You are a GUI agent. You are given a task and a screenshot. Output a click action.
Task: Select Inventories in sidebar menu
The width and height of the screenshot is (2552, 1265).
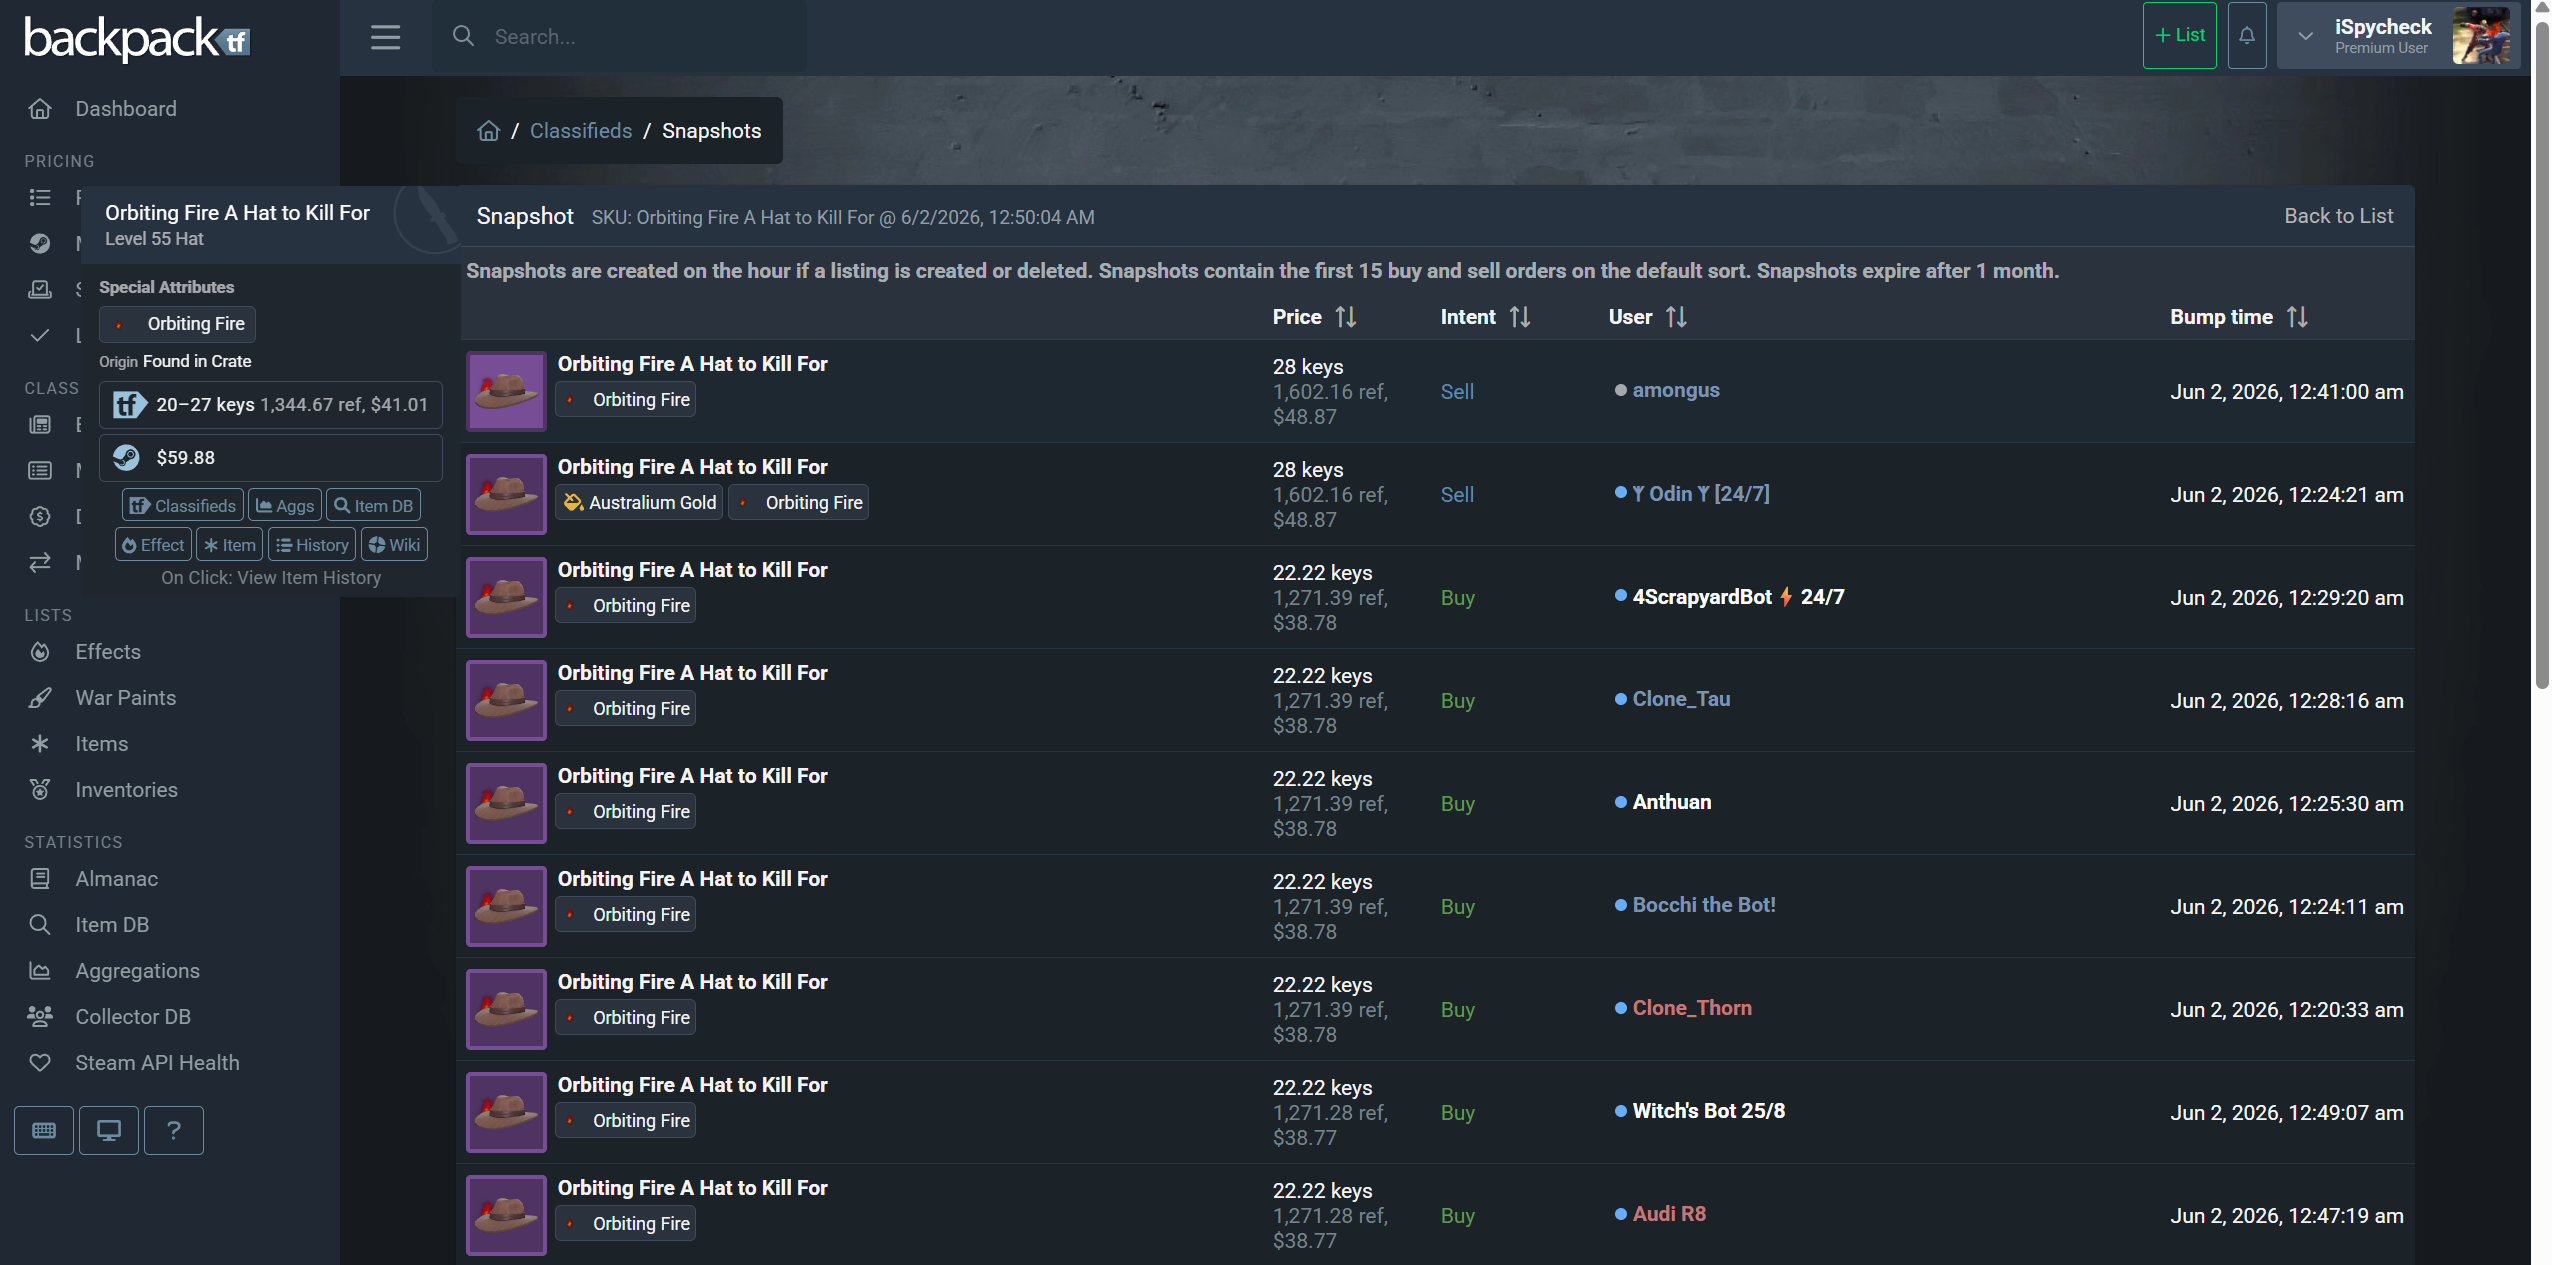click(127, 790)
